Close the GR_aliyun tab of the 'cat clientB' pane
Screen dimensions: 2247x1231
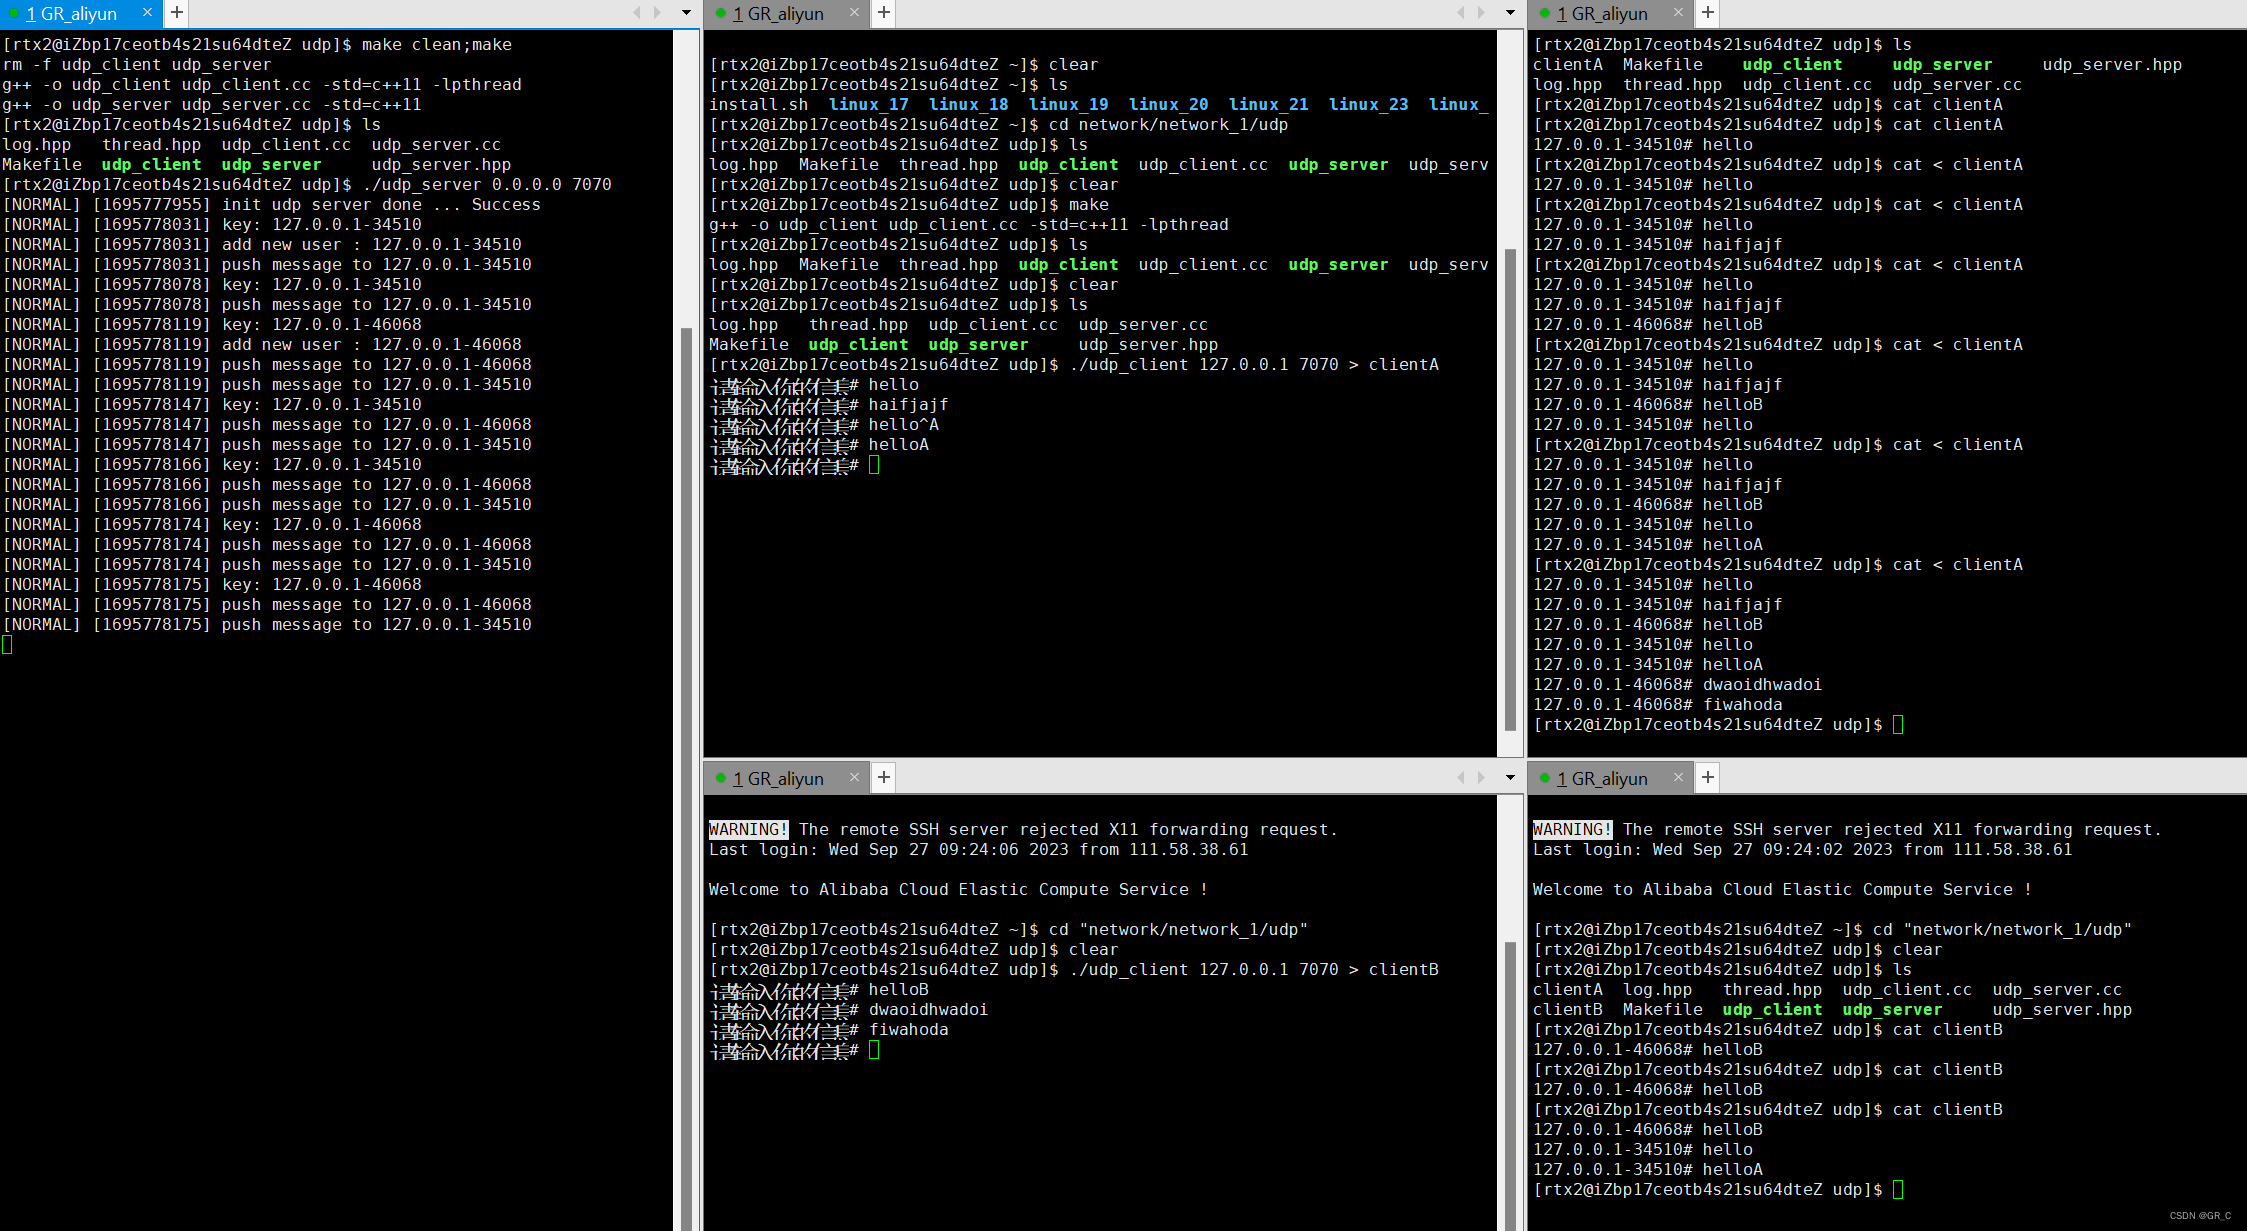pos(1678,777)
